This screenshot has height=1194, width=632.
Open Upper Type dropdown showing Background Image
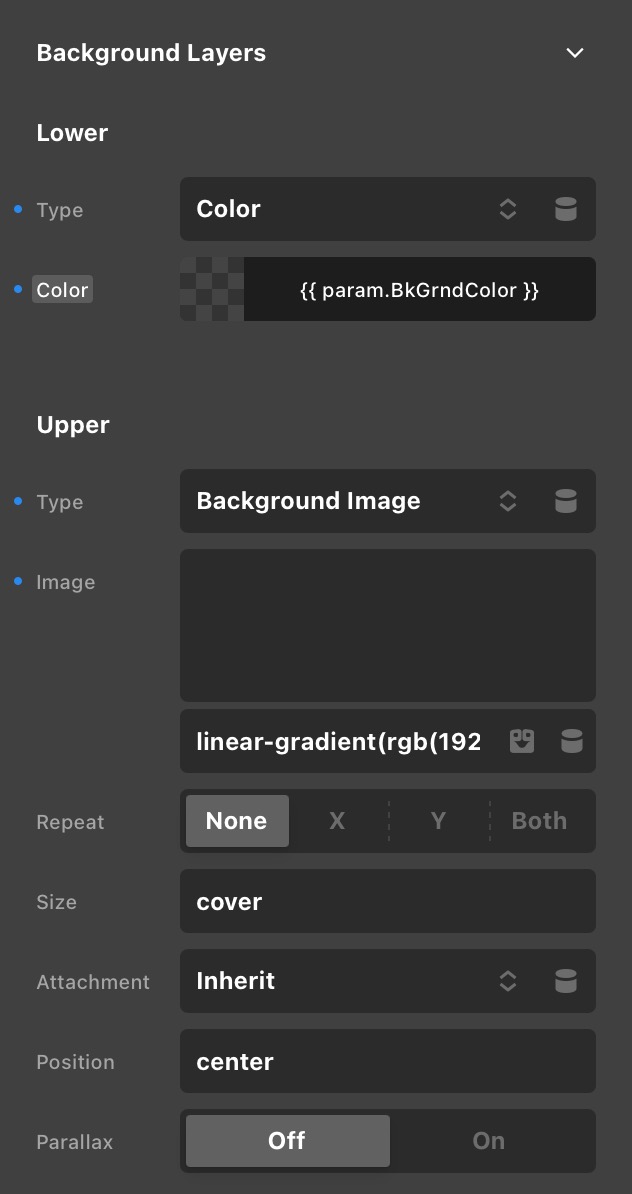pyautogui.click(x=388, y=501)
